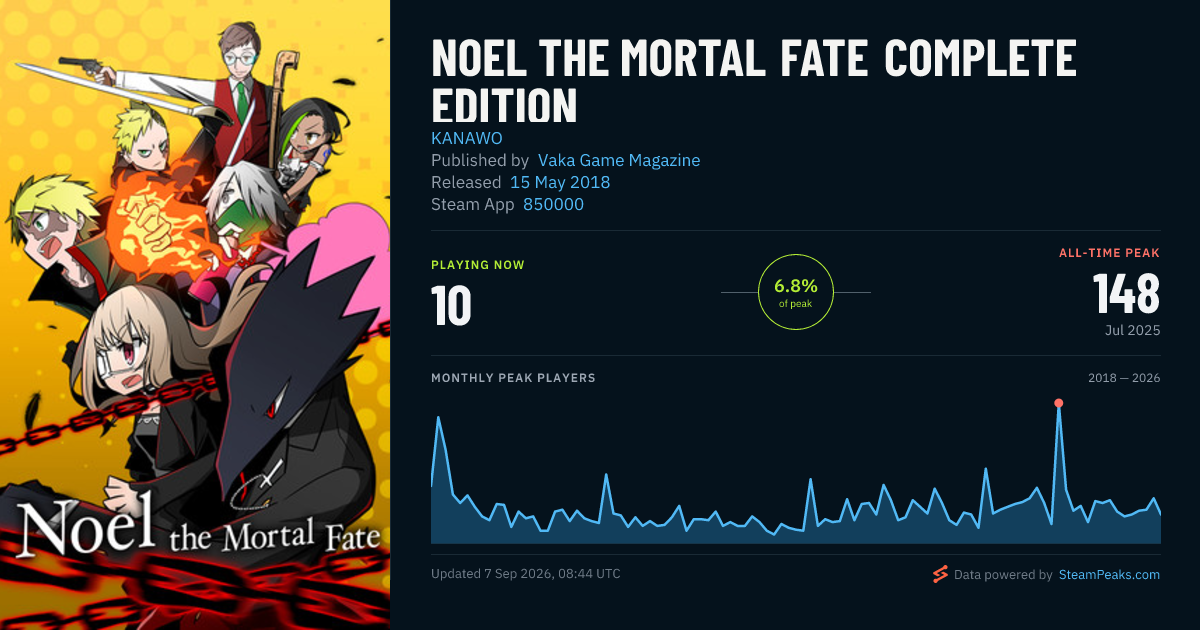Click the SteamPeaks logo icon
The image size is (1200, 630).
[939, 574]
